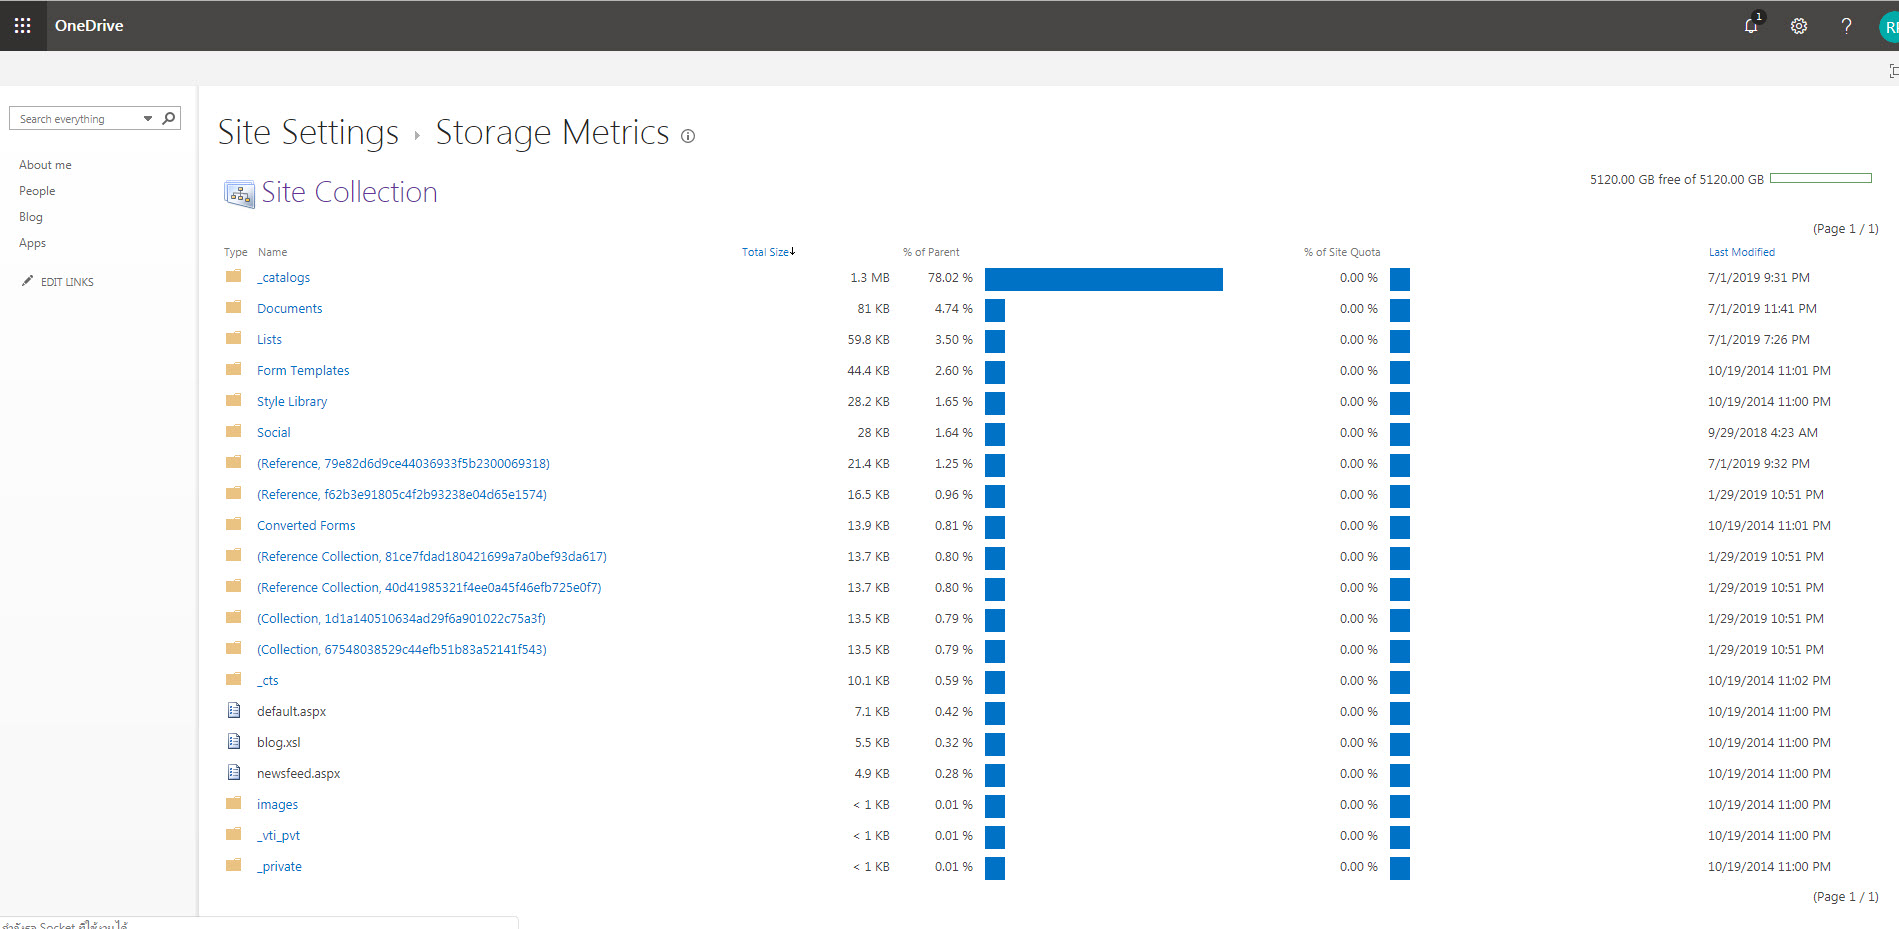The height and width of the screenshot is (929, 1899).
Task: Open Converted Forms folder link
Action: pos(306,526)
